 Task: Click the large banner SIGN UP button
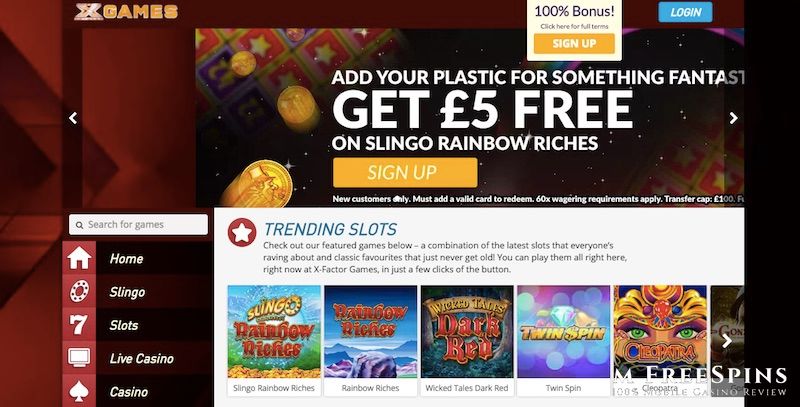(x=405, y=172)
